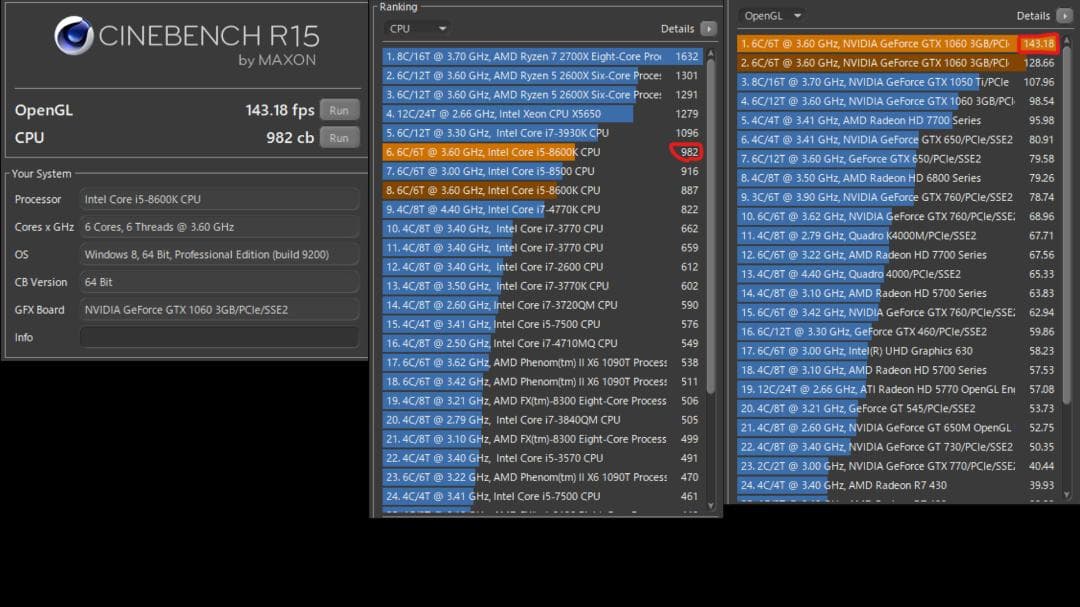Start the CPU test with its Run button
Viewport: 1080px width, 607px height.
click(339, 137)
